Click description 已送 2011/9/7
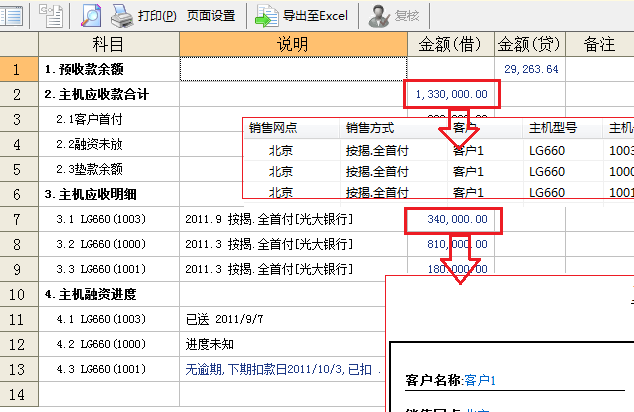 (x=224, y=319)
